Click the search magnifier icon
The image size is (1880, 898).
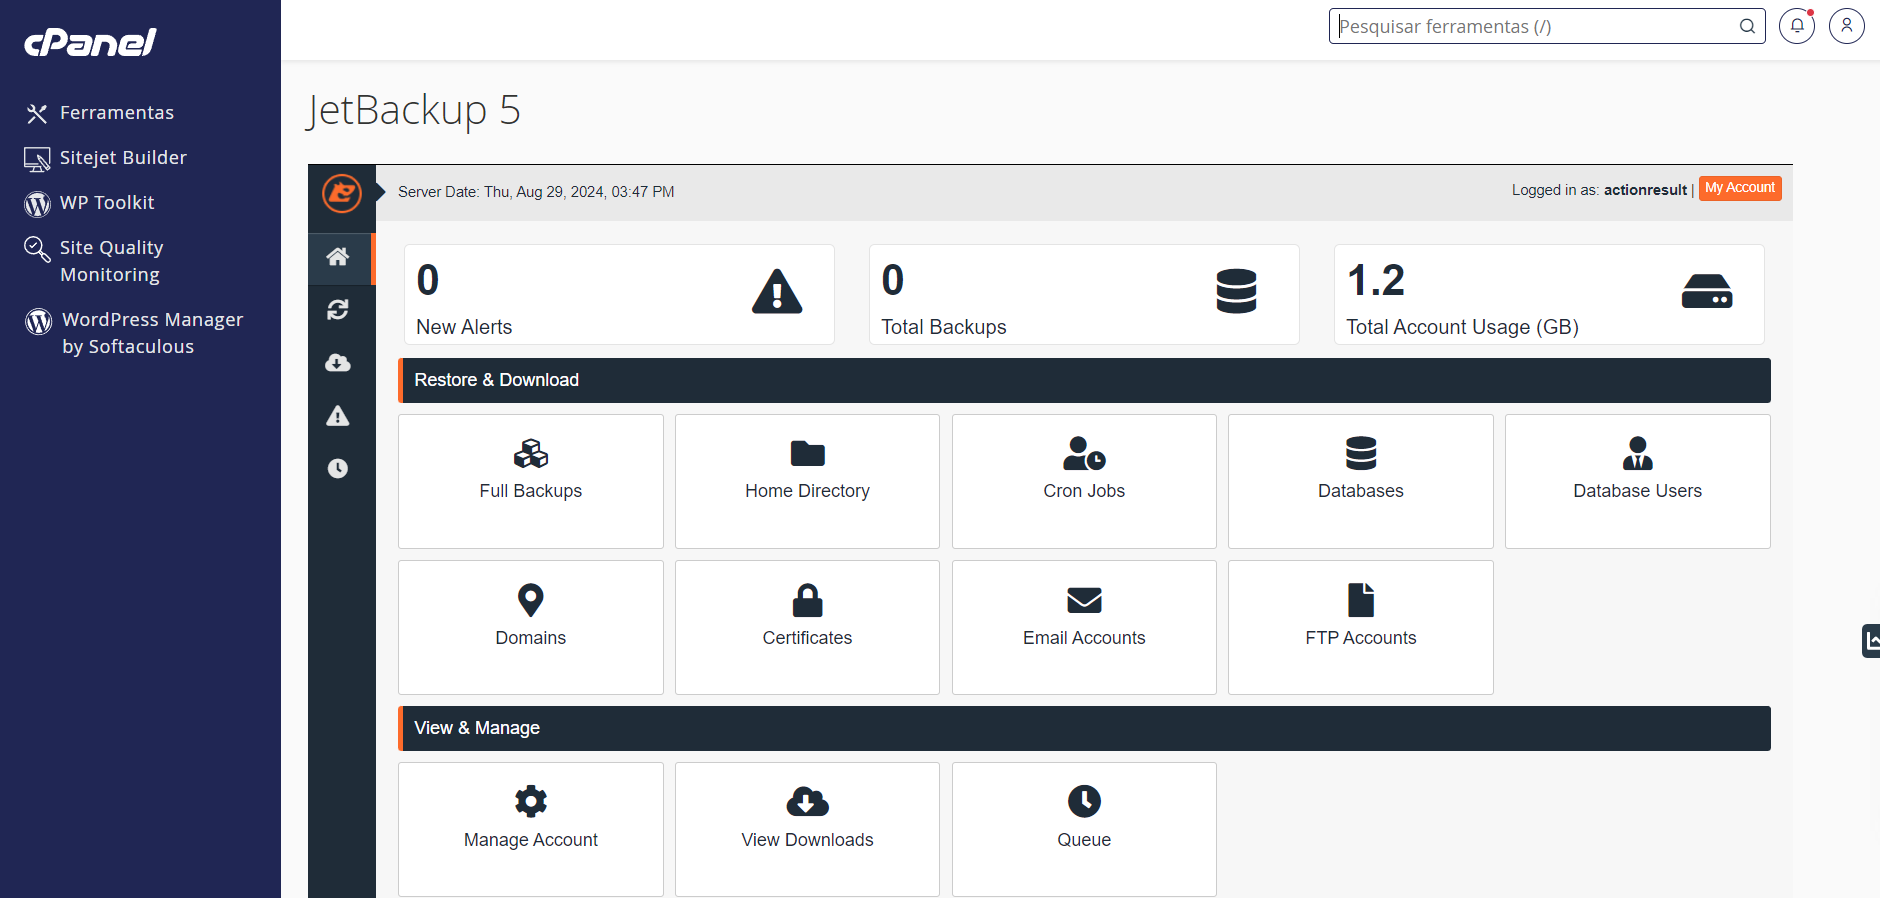[1747, 26]
